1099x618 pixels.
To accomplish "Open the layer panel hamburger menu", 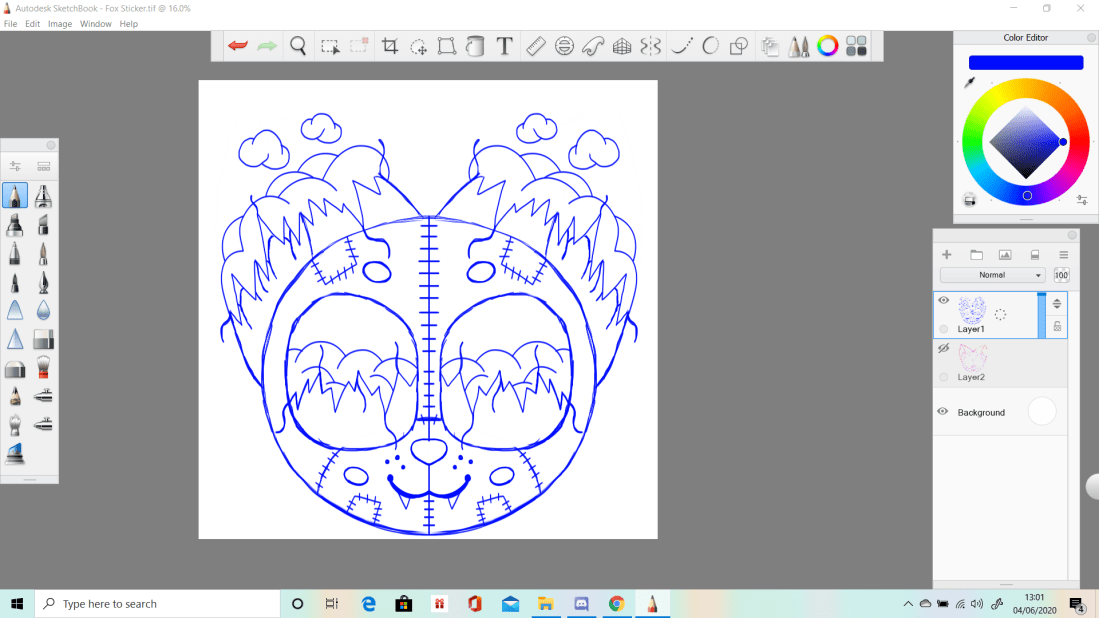I will coord(1064,255).
